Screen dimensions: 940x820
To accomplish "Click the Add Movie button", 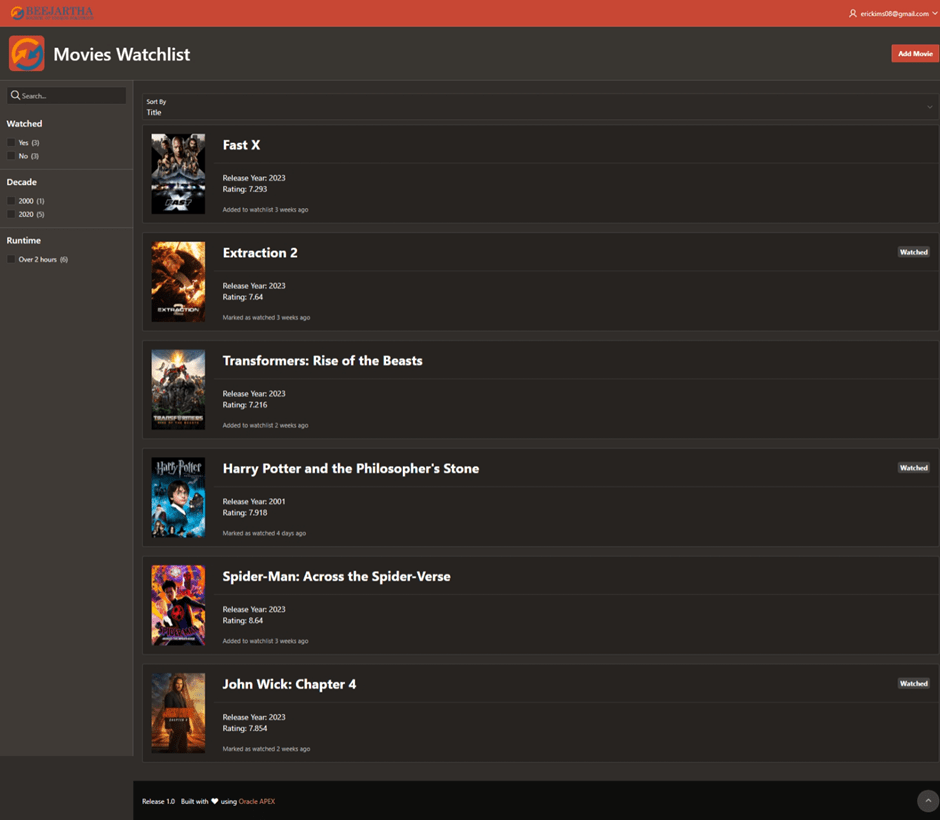I will [915, 53].
